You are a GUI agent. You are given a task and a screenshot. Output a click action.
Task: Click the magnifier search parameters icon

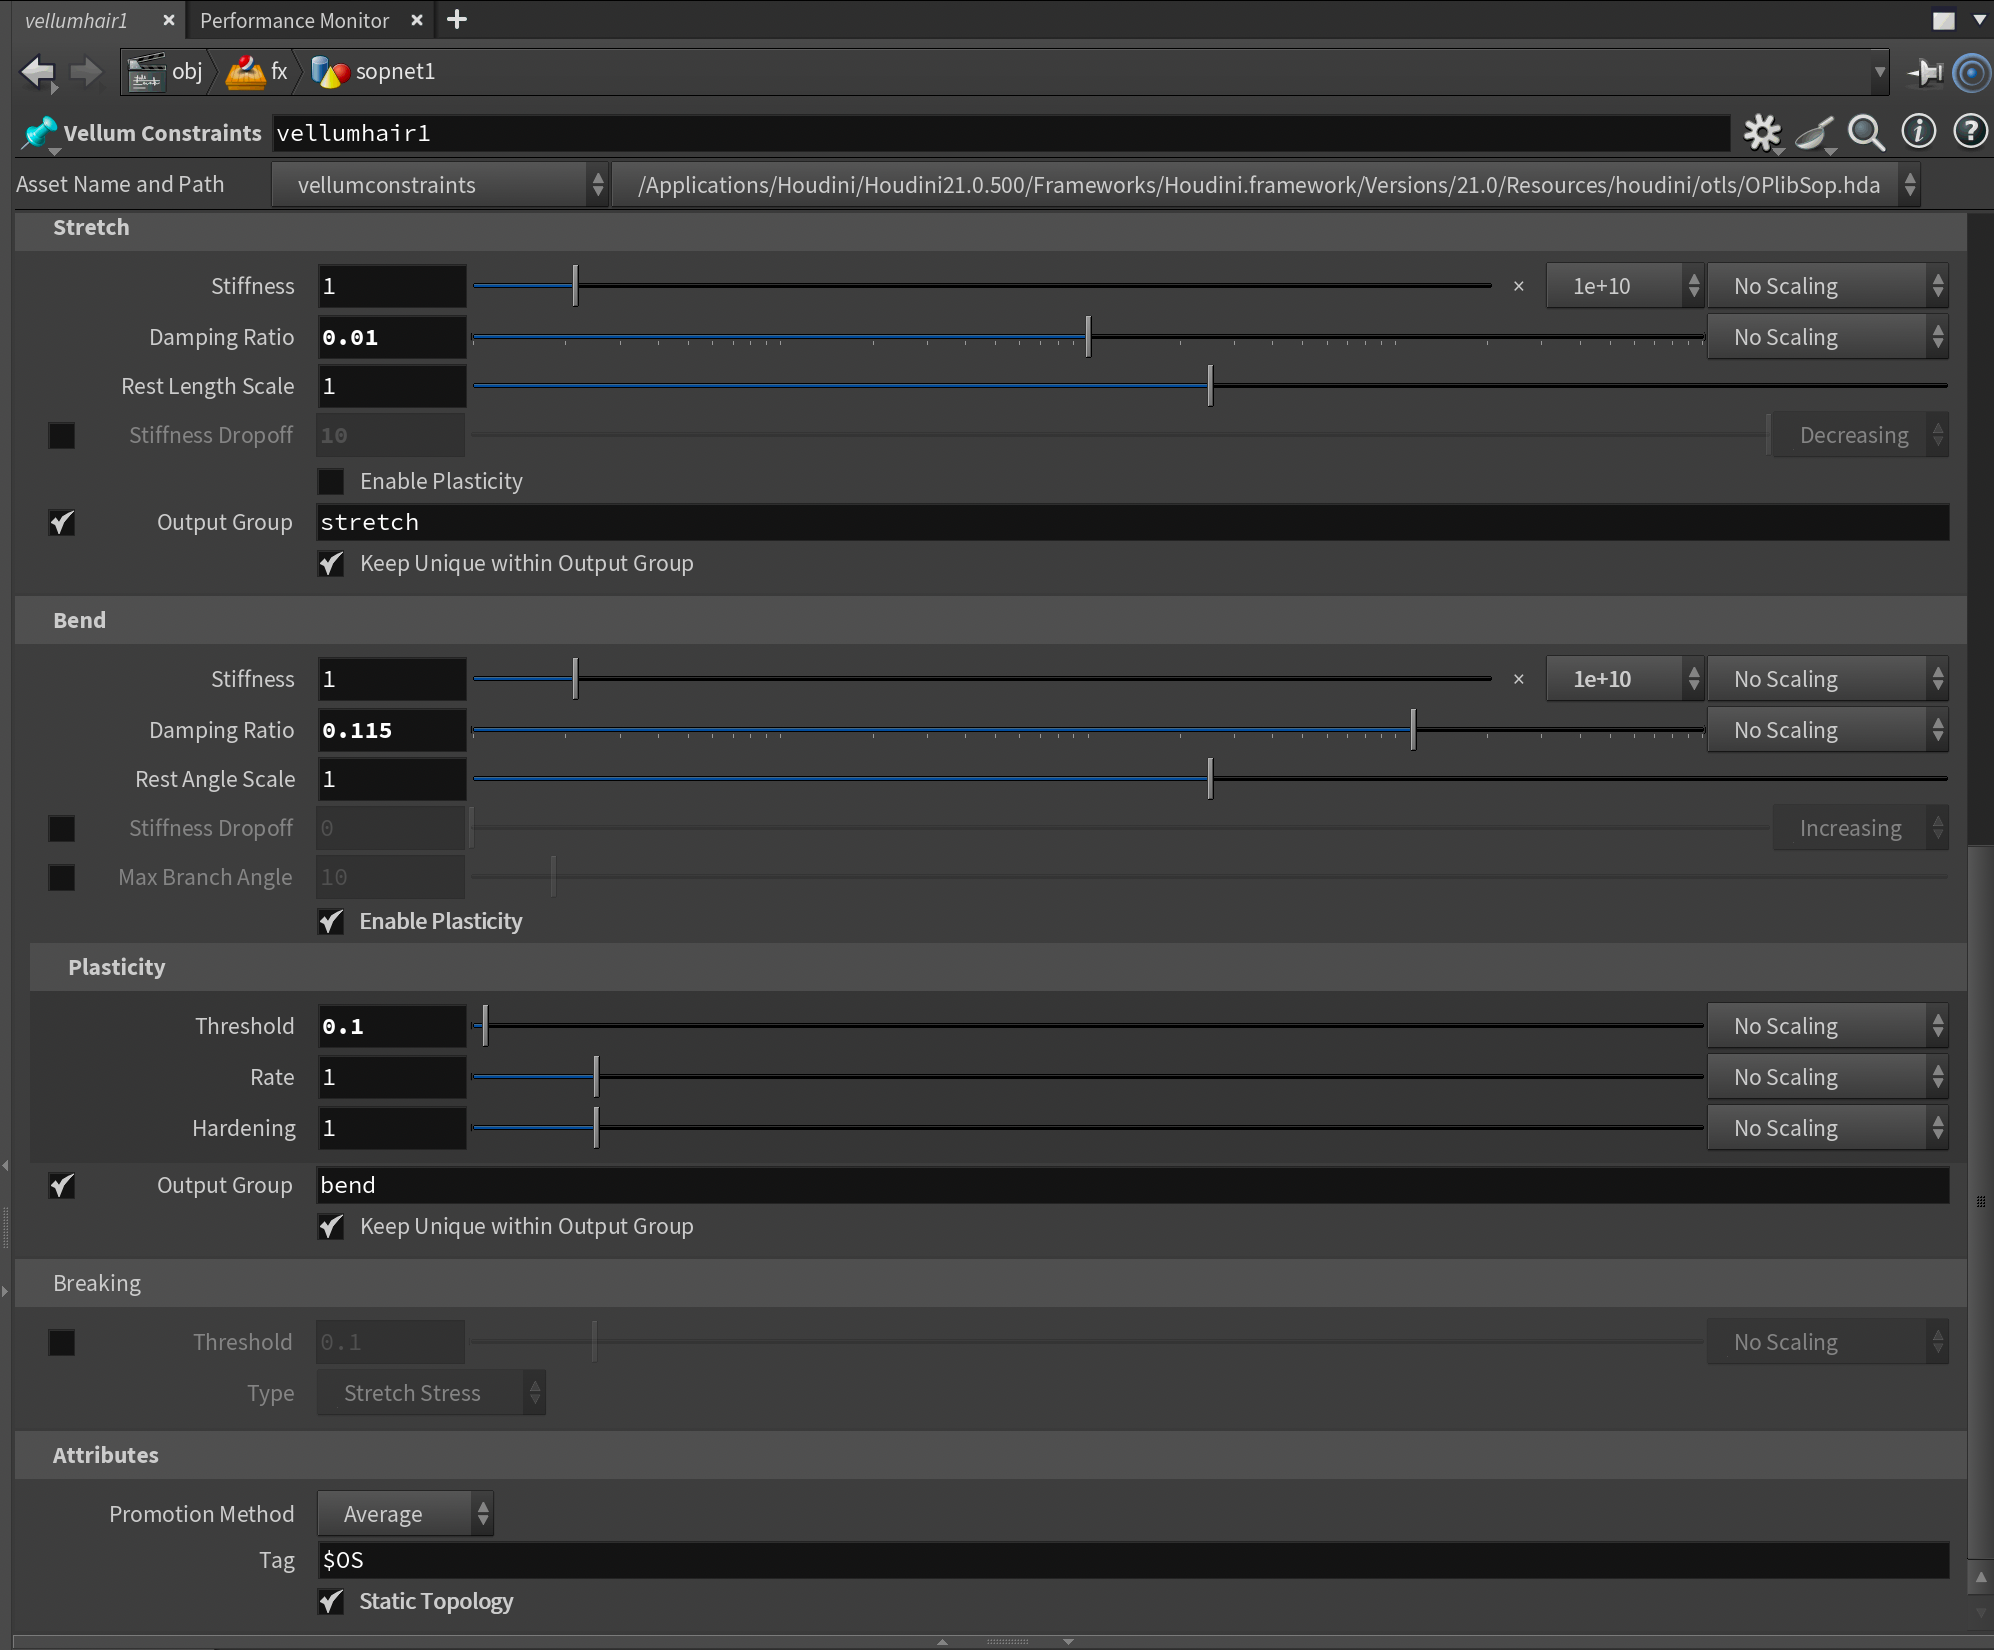click(1865, 132)
